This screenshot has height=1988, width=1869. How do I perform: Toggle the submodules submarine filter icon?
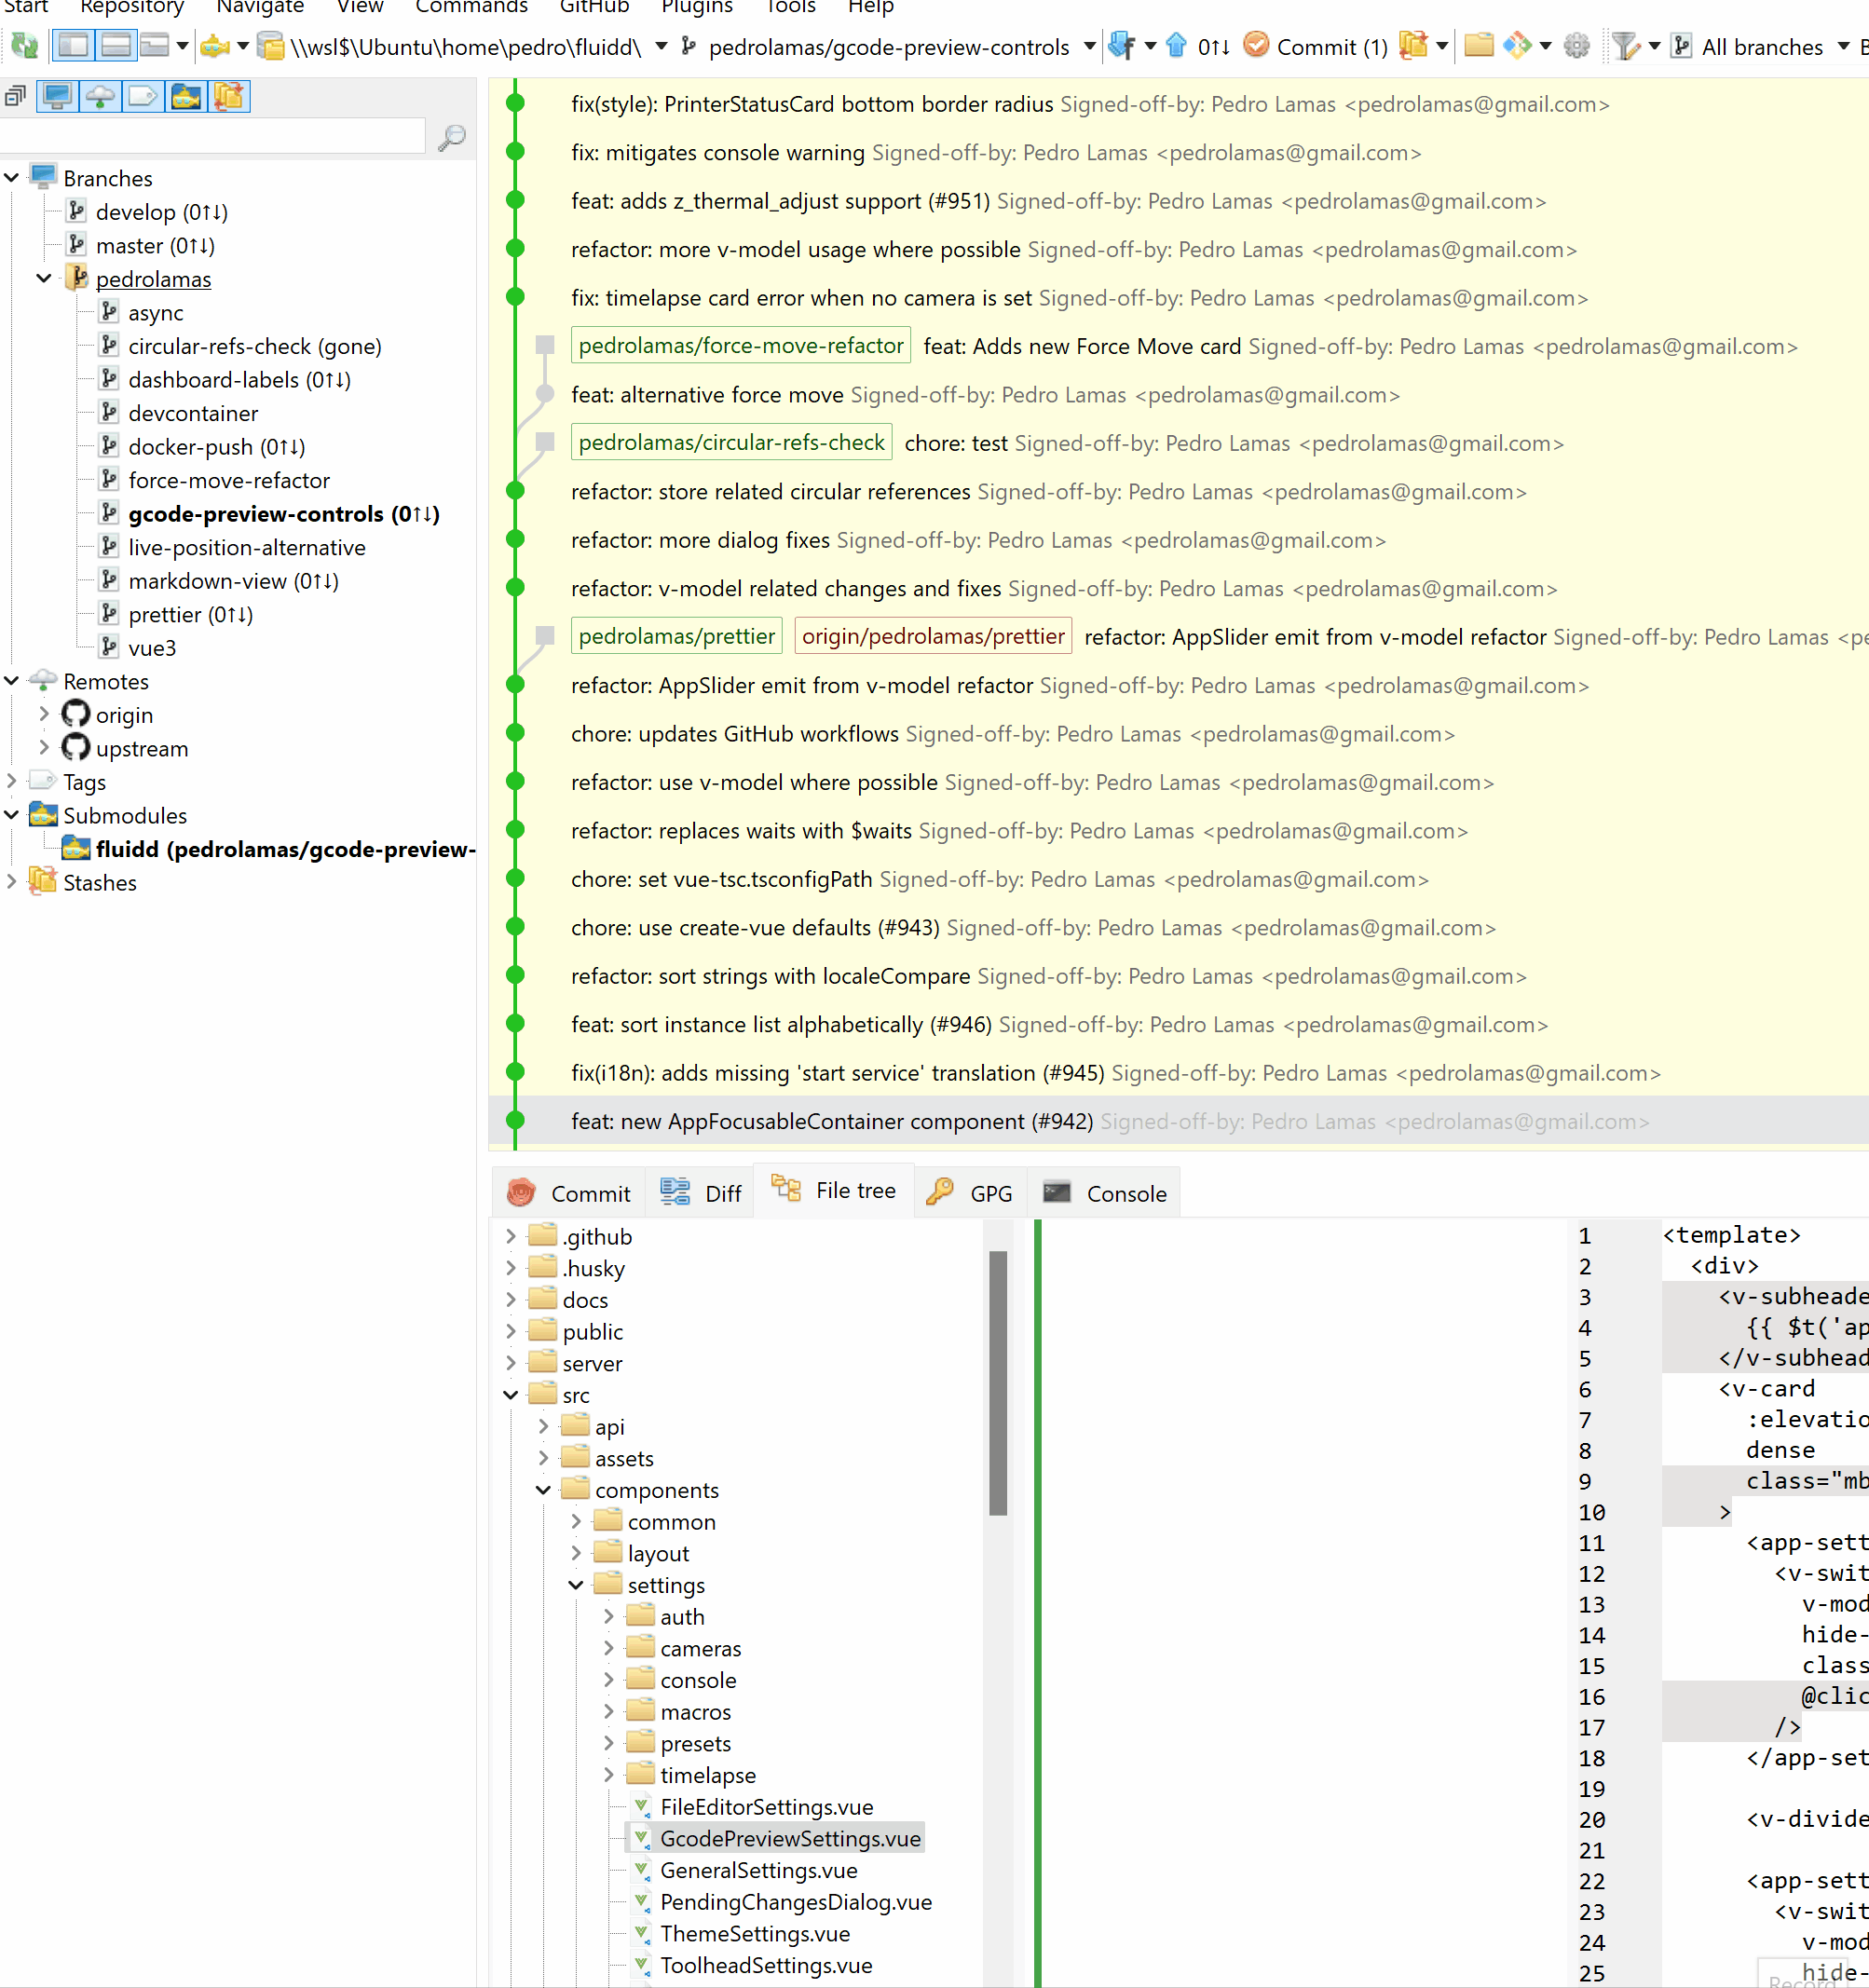pos(185,96)
